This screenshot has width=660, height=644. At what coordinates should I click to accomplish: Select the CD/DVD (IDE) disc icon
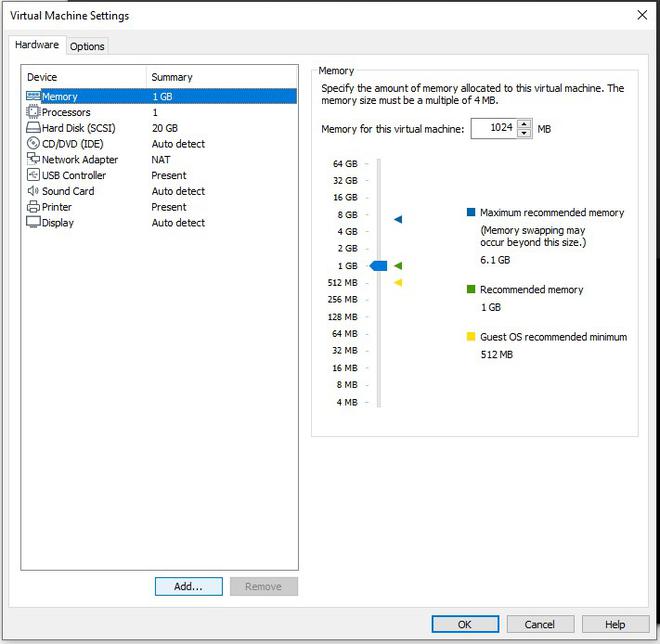(x=33, y=144)
